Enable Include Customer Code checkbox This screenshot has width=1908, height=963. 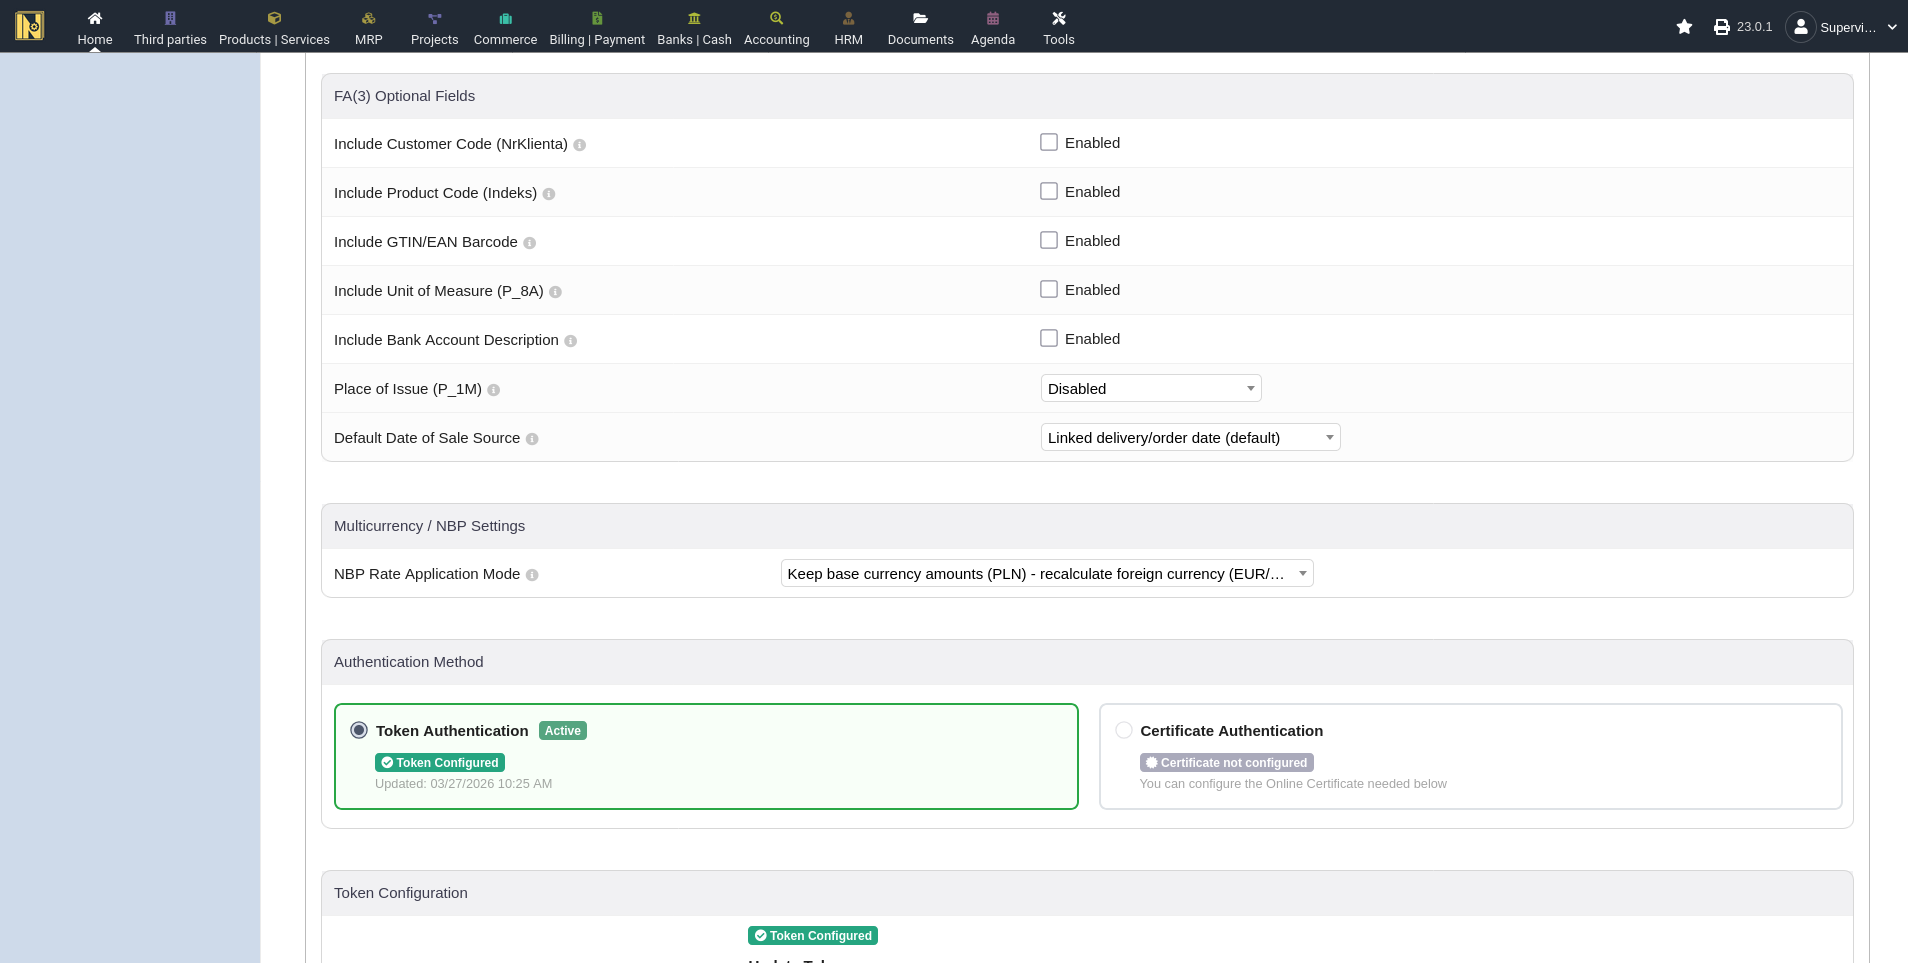(x=1049, y=143)
